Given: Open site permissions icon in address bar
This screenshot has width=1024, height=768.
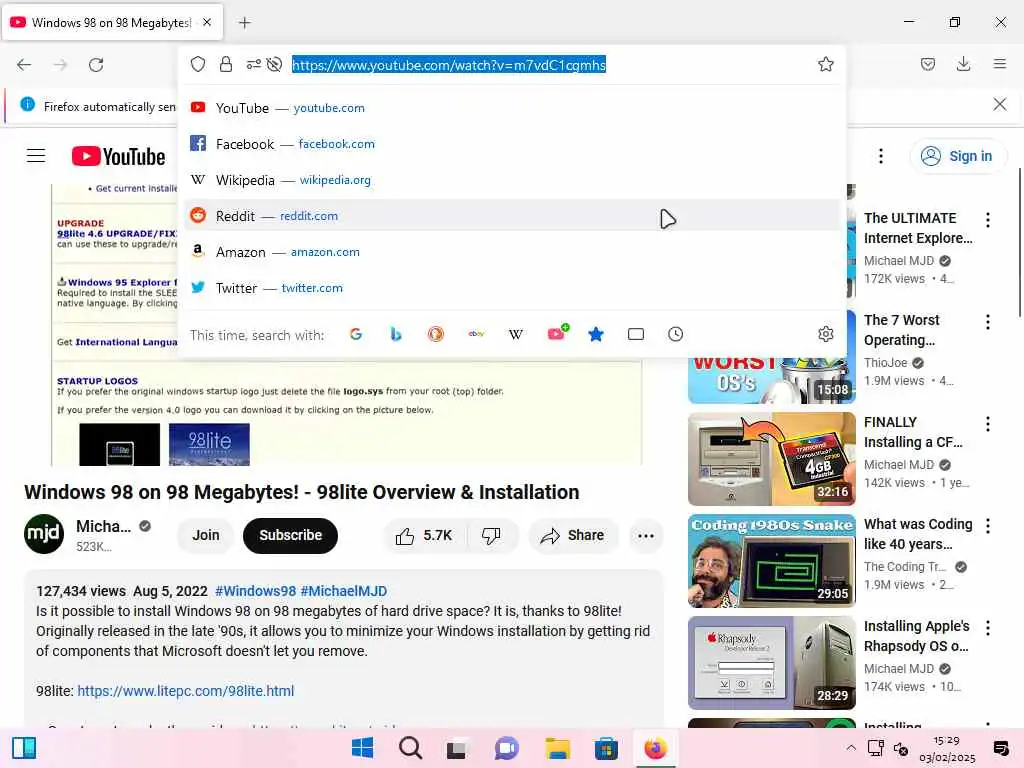Looking at the screenshot, I should pos(253,64).
